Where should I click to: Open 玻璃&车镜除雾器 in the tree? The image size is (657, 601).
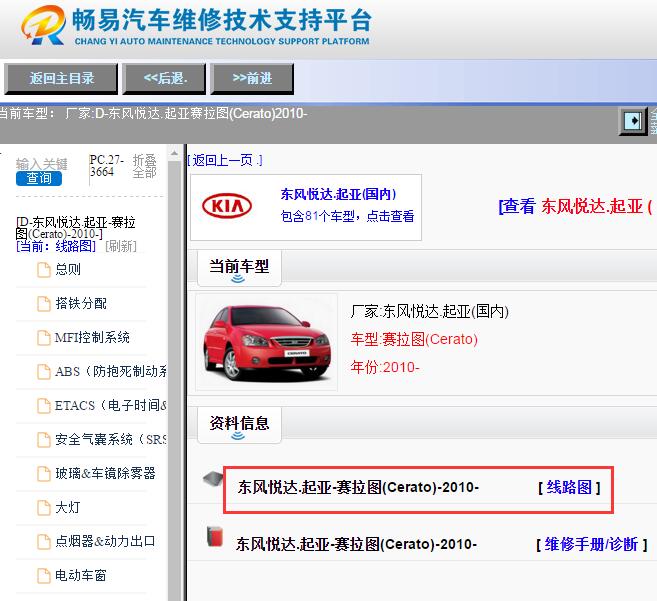coord(105,473)
